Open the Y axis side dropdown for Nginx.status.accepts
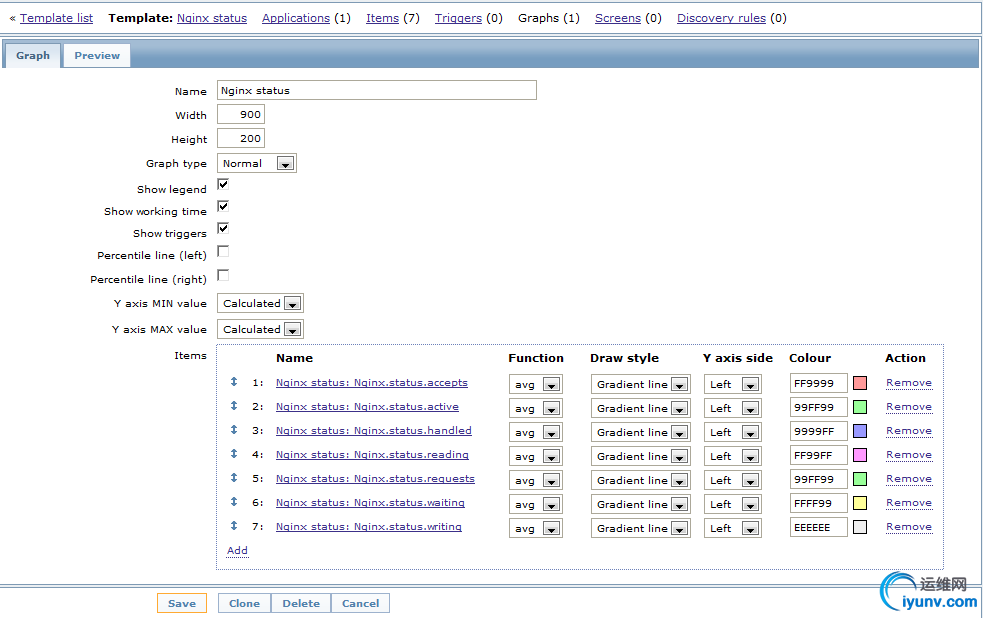This screenshot has height=618, width=983. click(x=732, y=384)
